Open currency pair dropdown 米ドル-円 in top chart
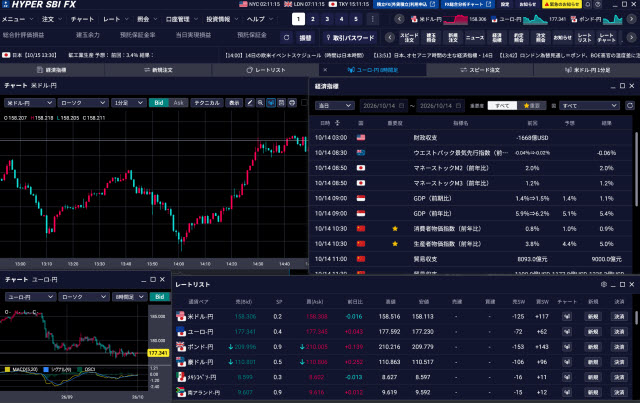This screenshot has height=403, width=640. point(29,103)
